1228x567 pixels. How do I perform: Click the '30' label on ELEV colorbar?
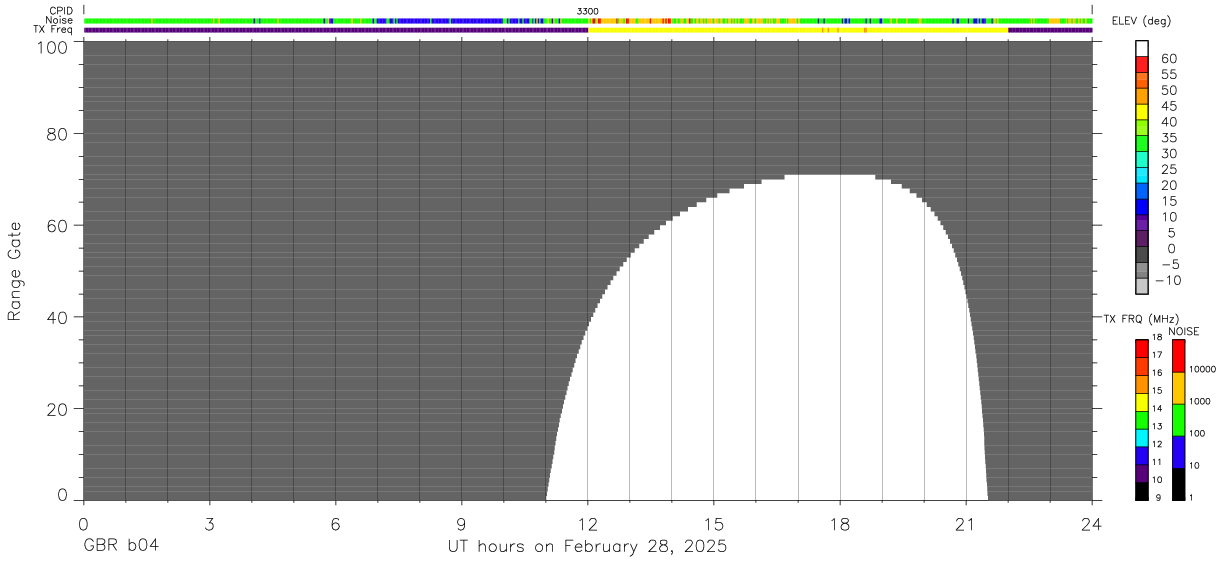point(1168,153)
